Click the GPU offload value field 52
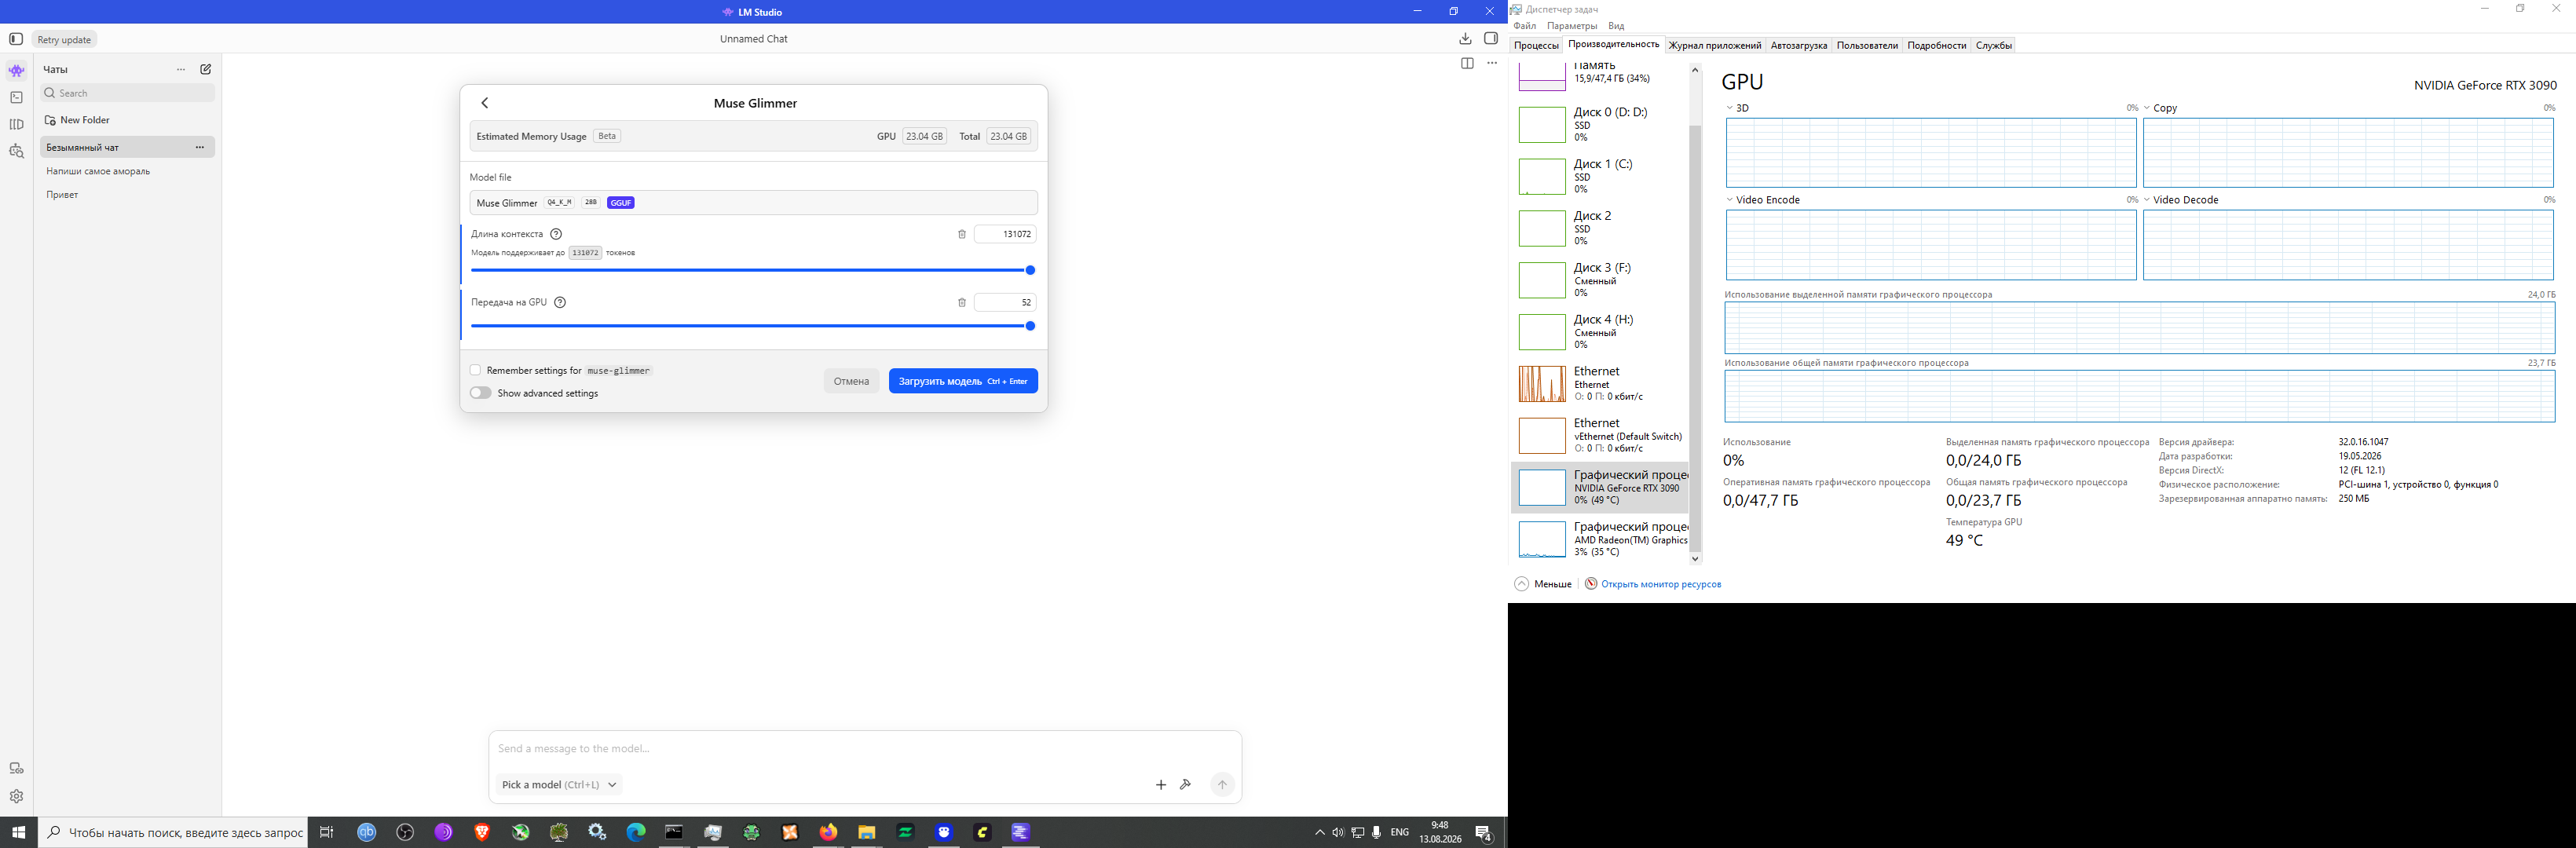 point(1005,302)
